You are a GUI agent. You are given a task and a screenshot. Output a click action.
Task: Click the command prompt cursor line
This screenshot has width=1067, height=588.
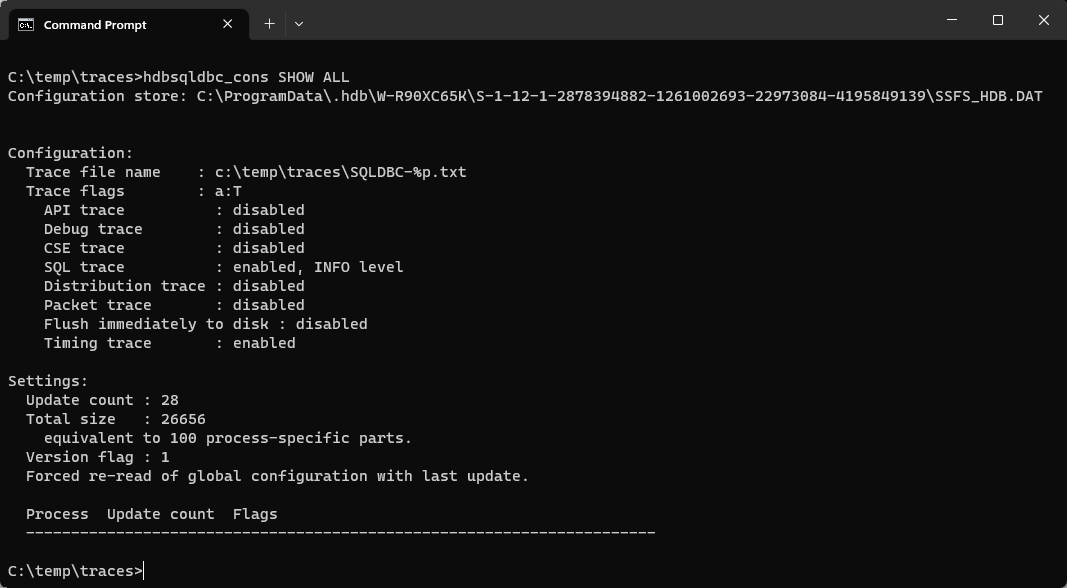click(x=76, y=570)
